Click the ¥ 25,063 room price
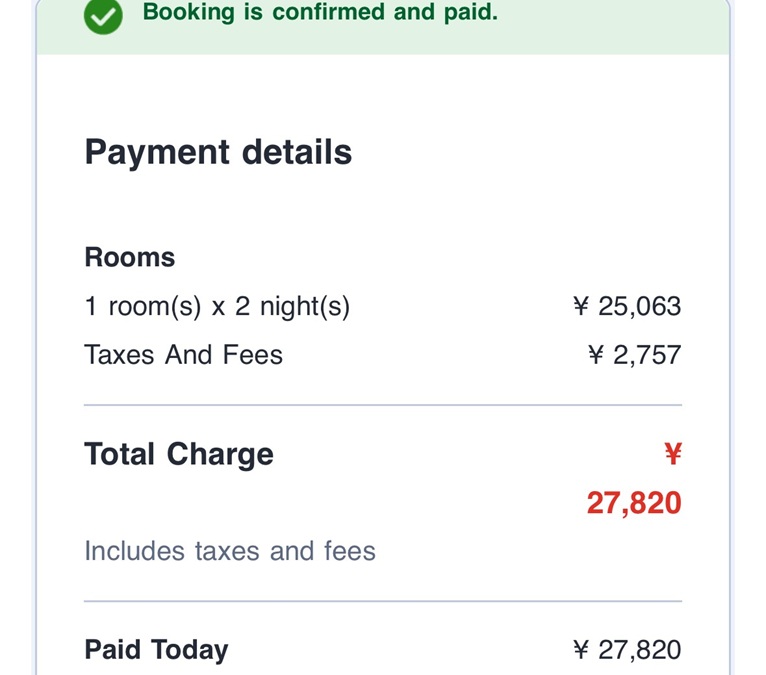The width and height of the screenshot is (766, 675). [x=627, y=306]
